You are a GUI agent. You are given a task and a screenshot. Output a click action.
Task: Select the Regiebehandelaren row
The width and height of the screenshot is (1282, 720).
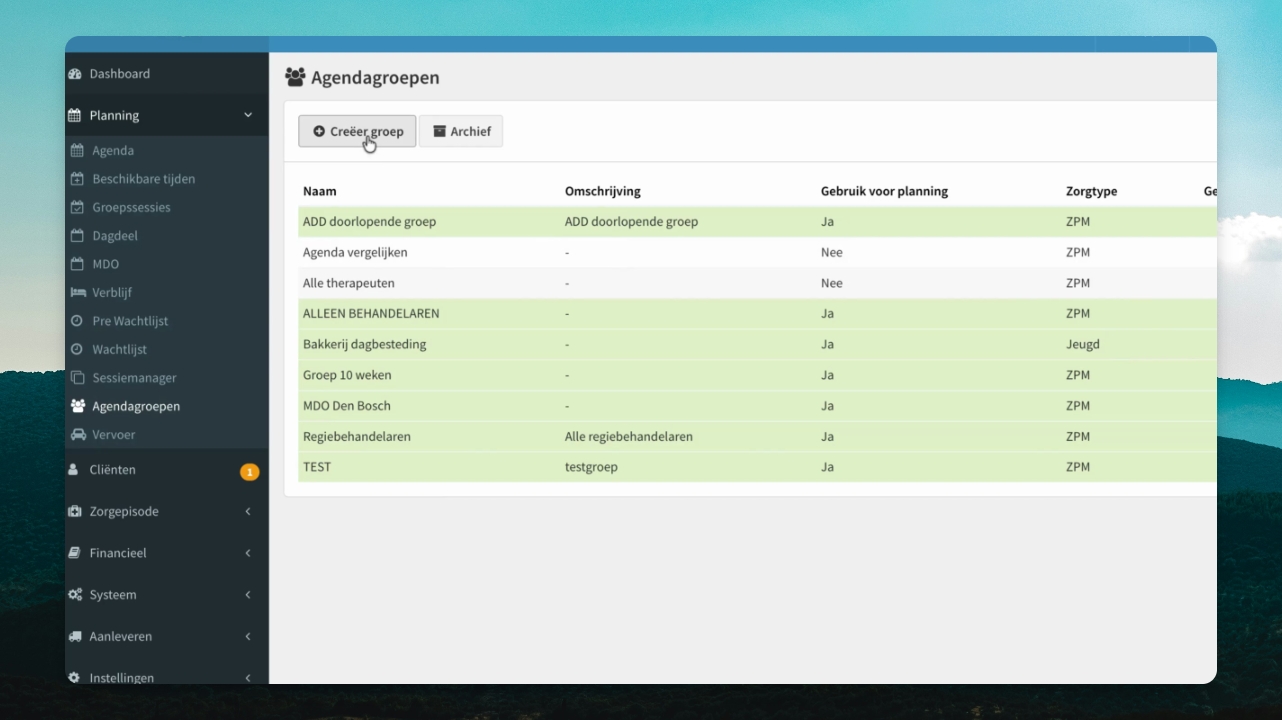[x=757, y=437]
